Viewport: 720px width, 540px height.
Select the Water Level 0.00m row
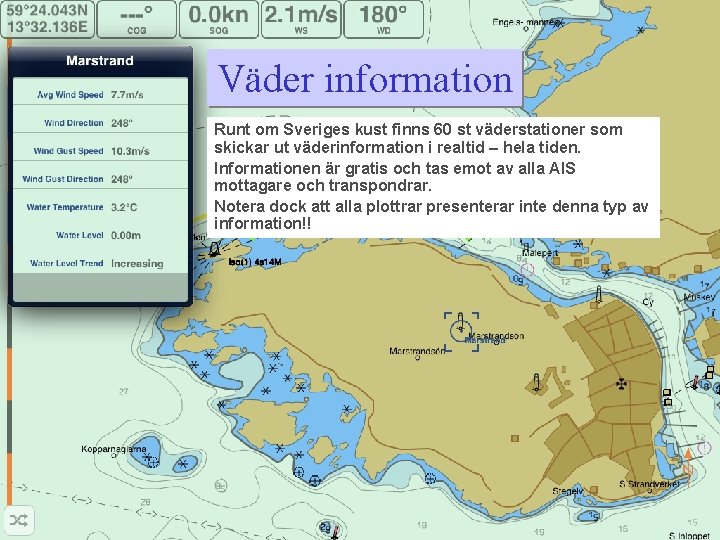coord(100,235)
